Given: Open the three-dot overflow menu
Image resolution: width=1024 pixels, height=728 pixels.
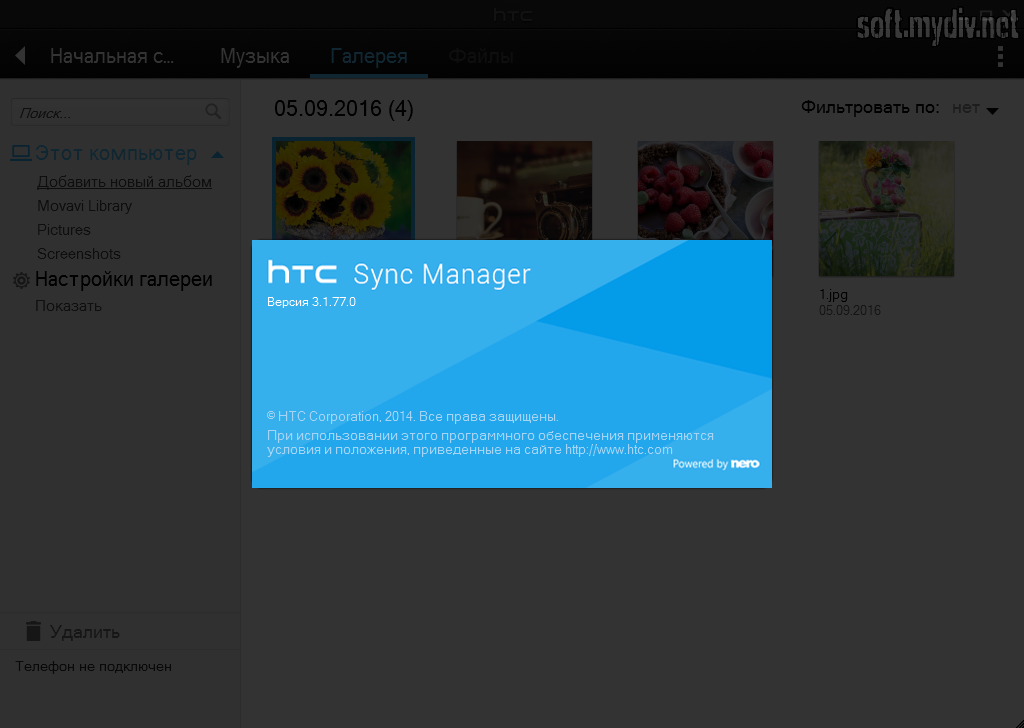Looking at the screenshot, I should click(x=1000, y=56).
